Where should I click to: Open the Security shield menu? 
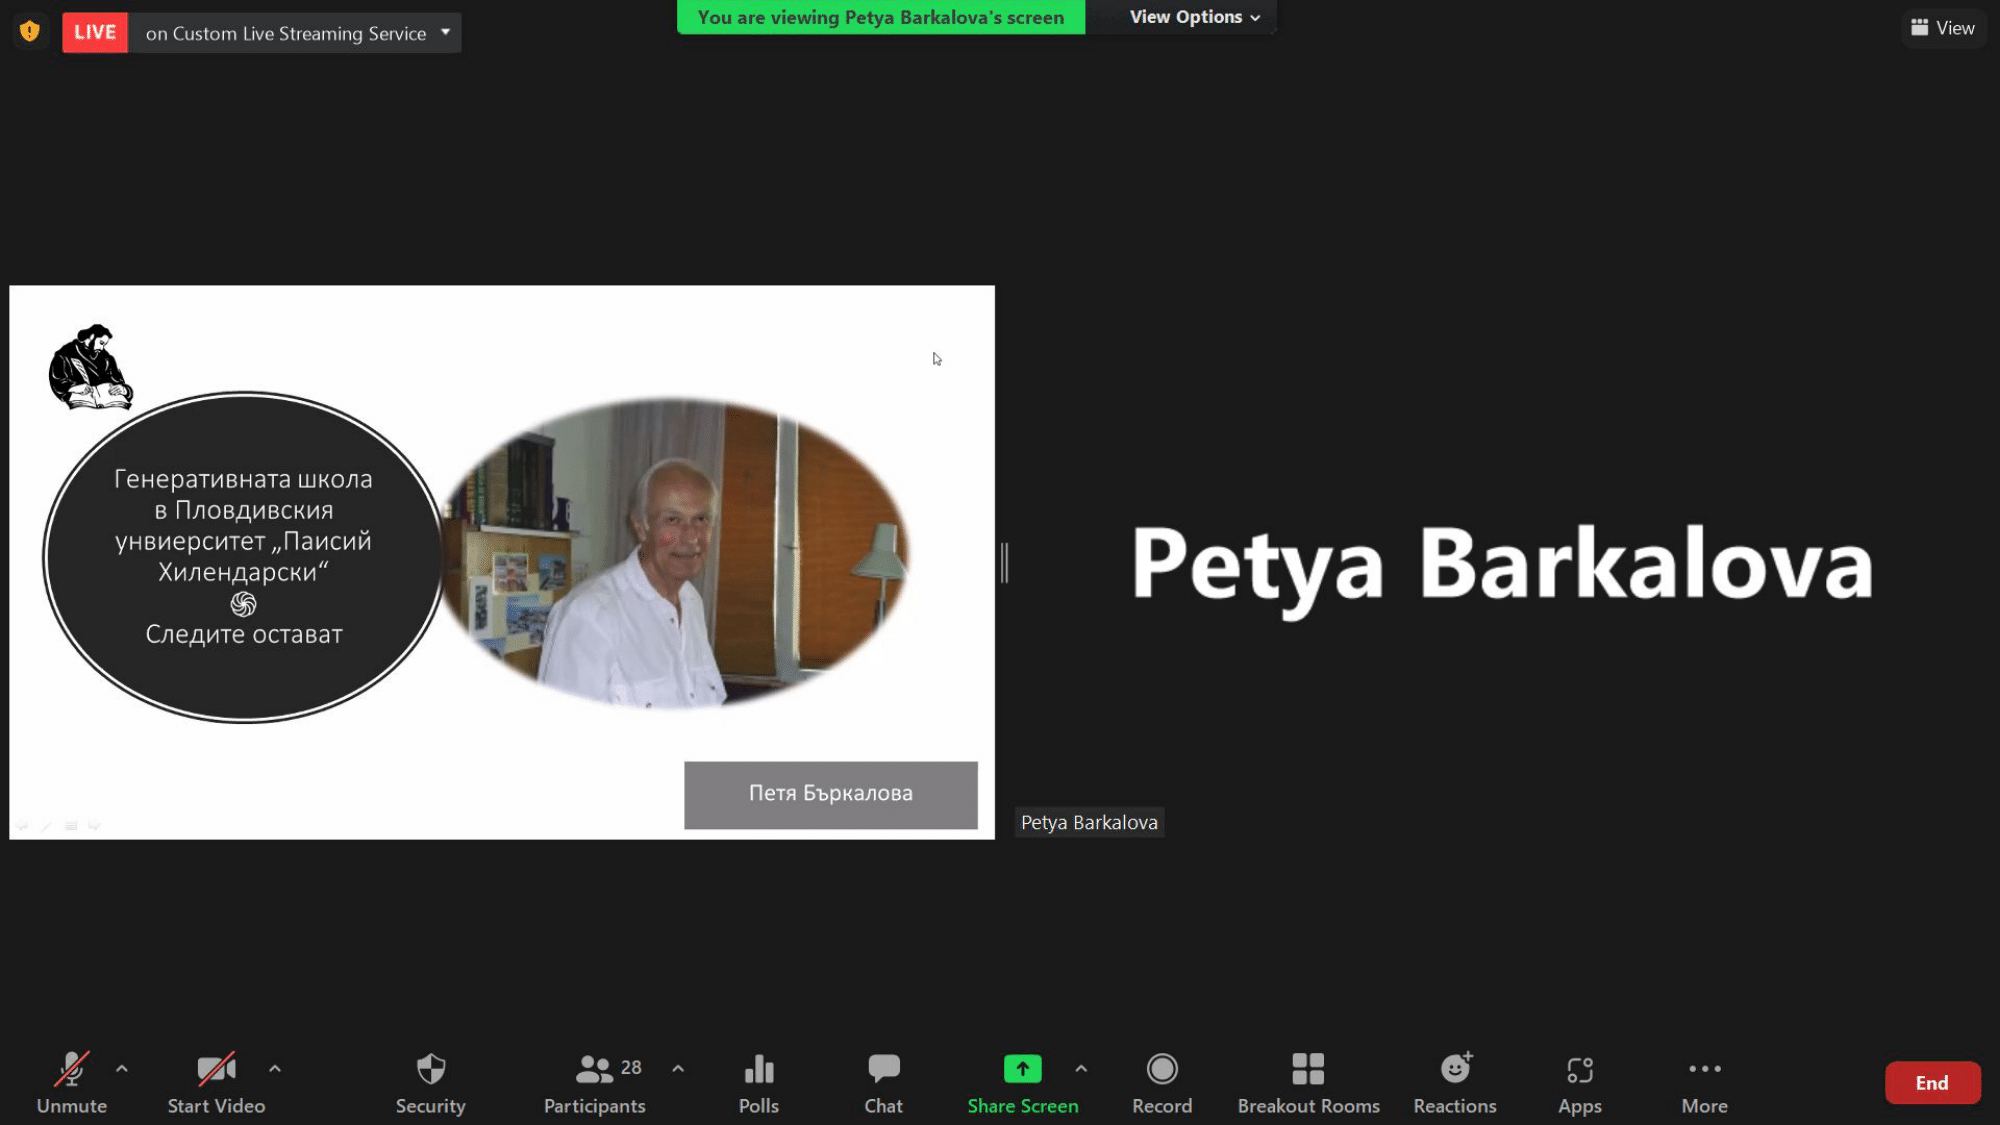(x=430, y=1082)
